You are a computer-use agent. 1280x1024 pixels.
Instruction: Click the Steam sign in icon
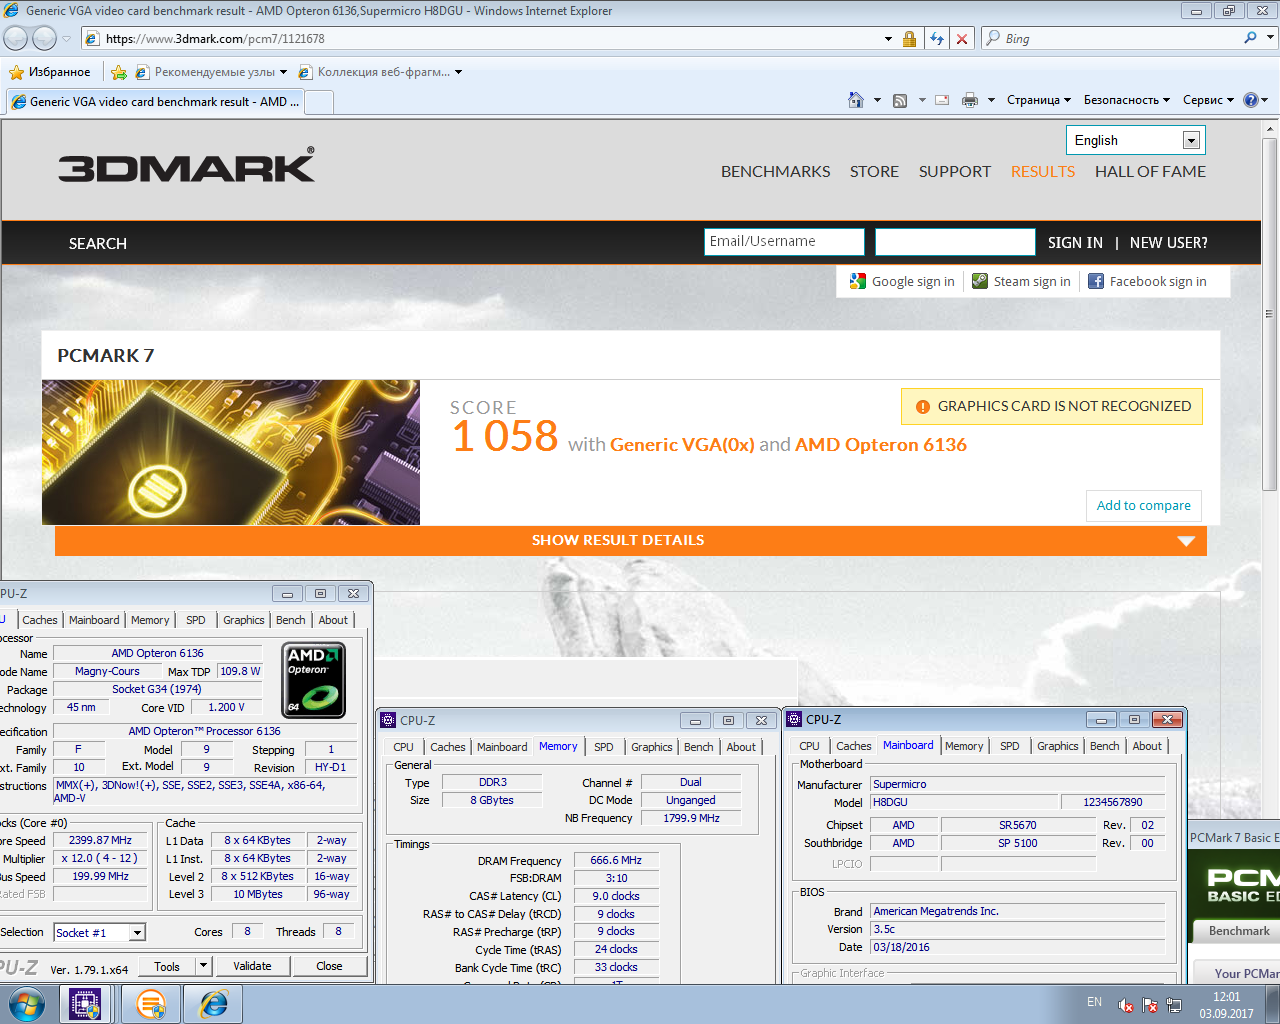tap(980, 281)
